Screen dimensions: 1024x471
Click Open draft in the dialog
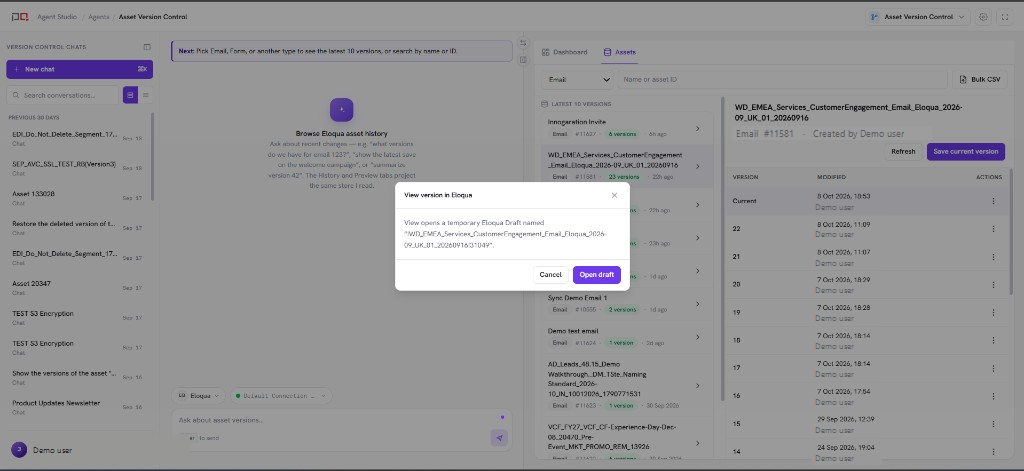point(597,275)
